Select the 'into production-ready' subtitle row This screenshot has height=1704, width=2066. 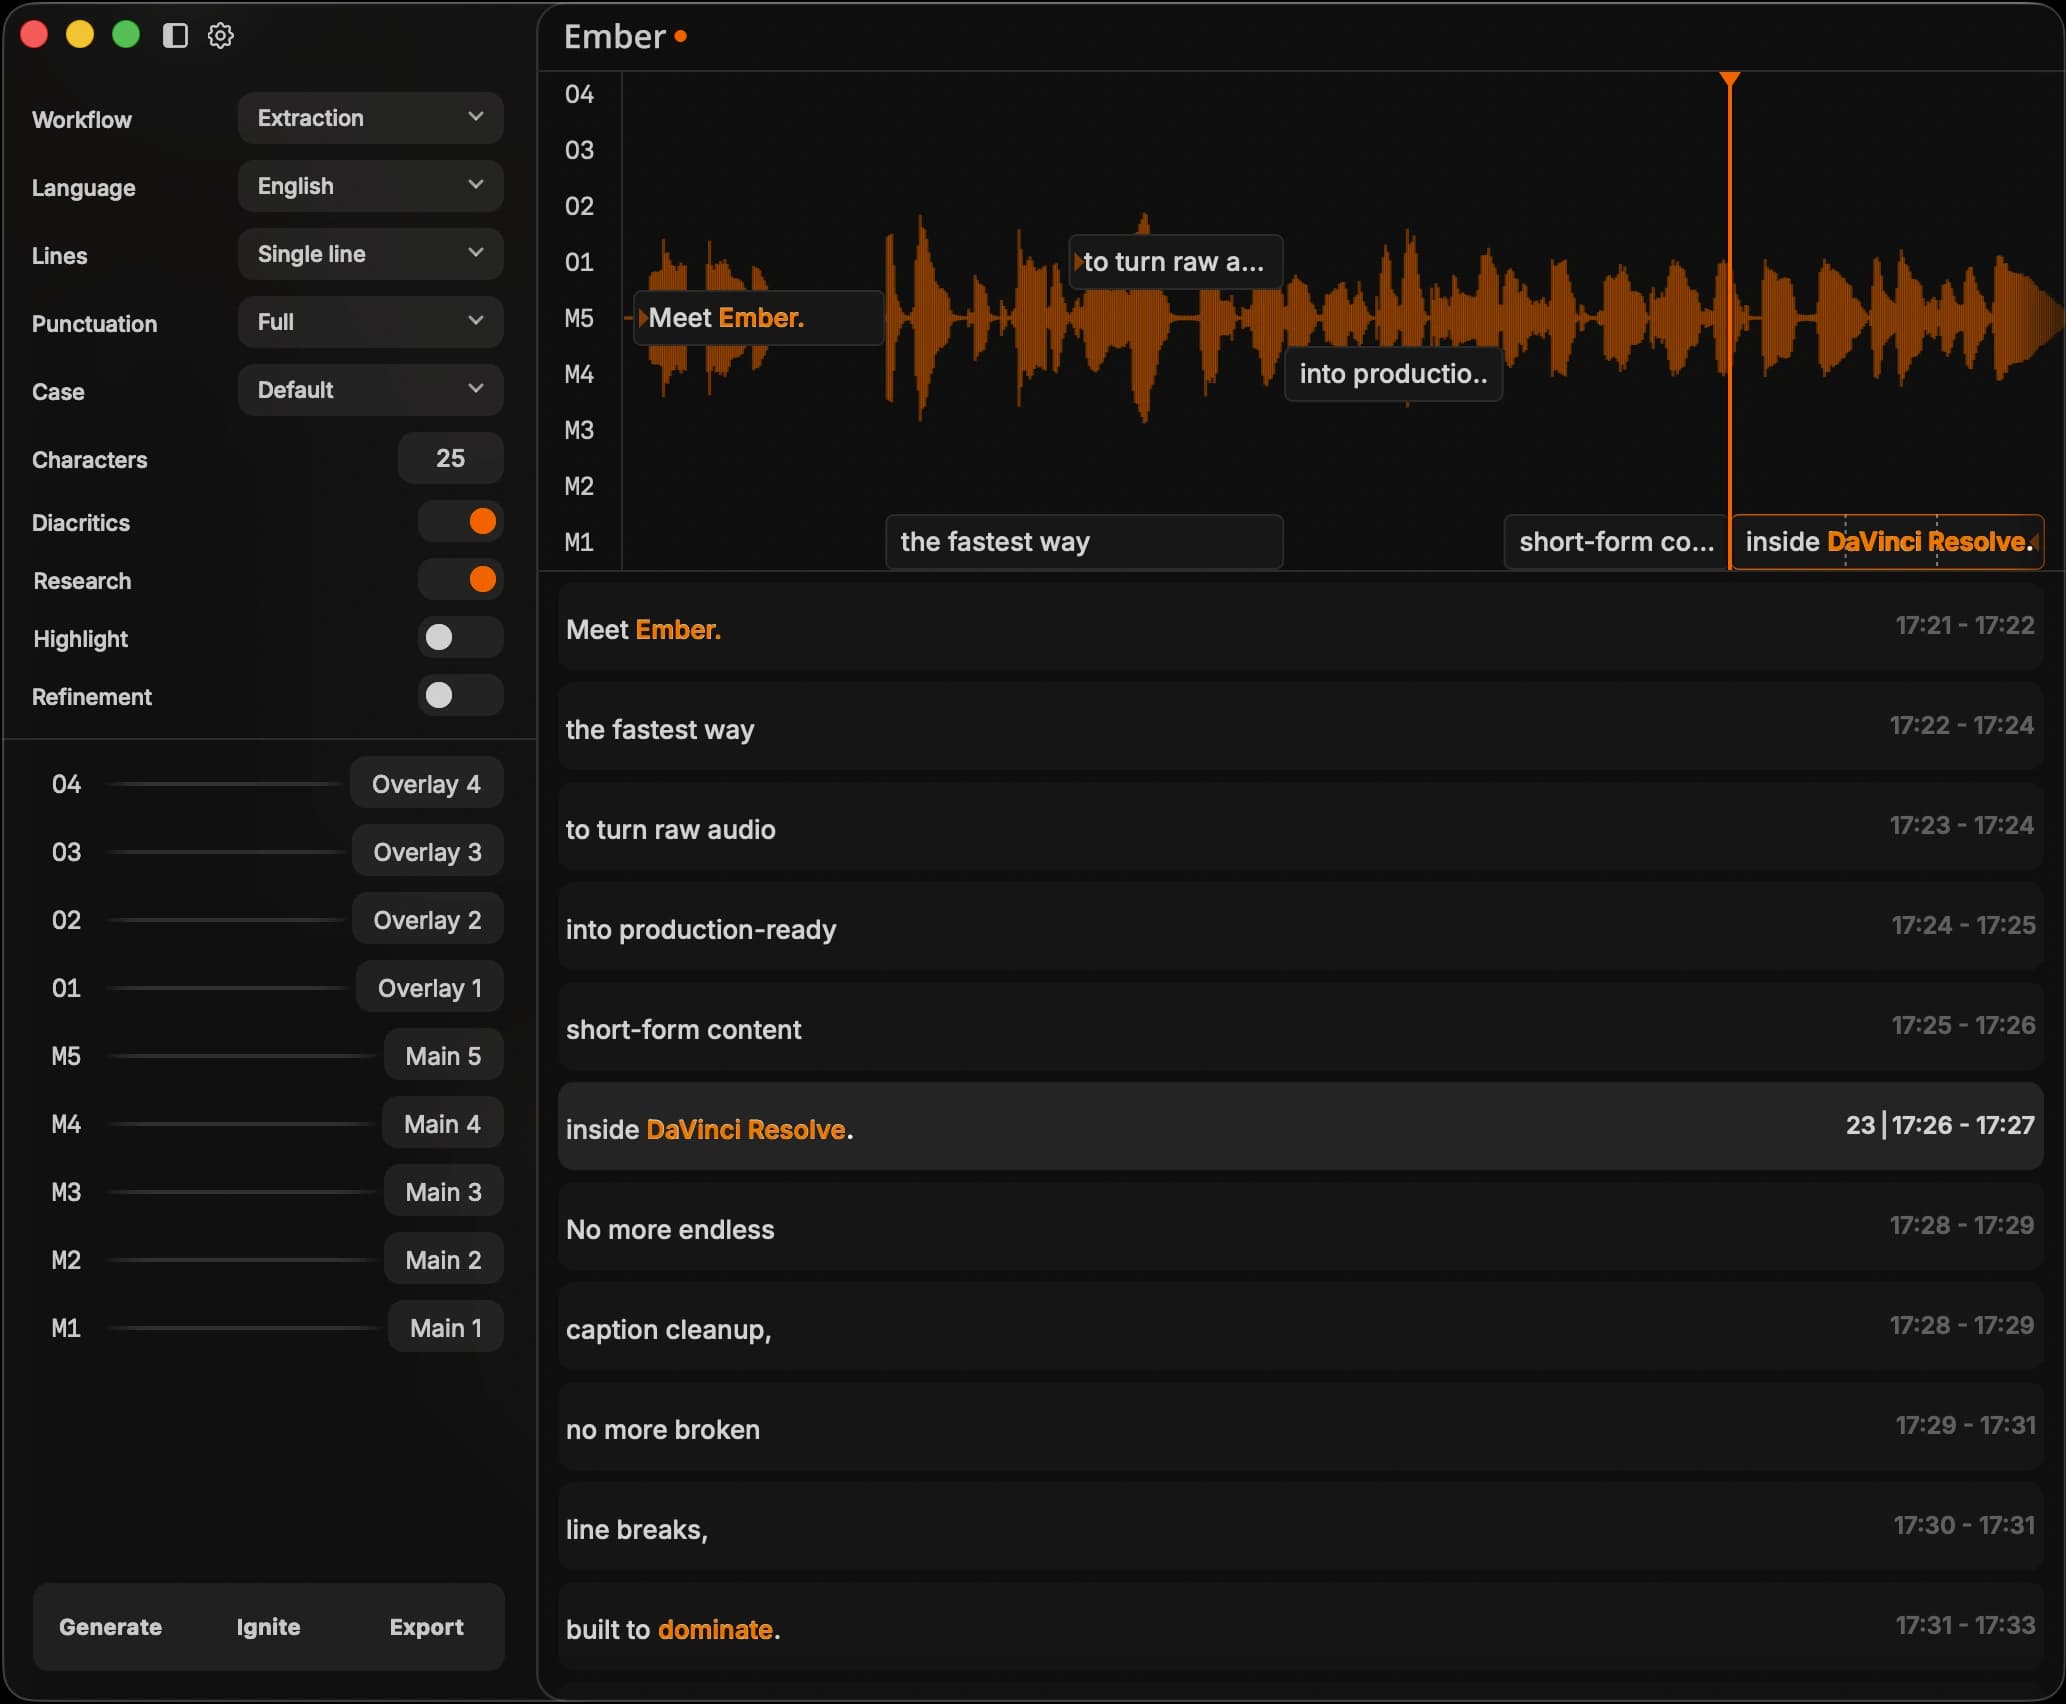point(1300,927)
